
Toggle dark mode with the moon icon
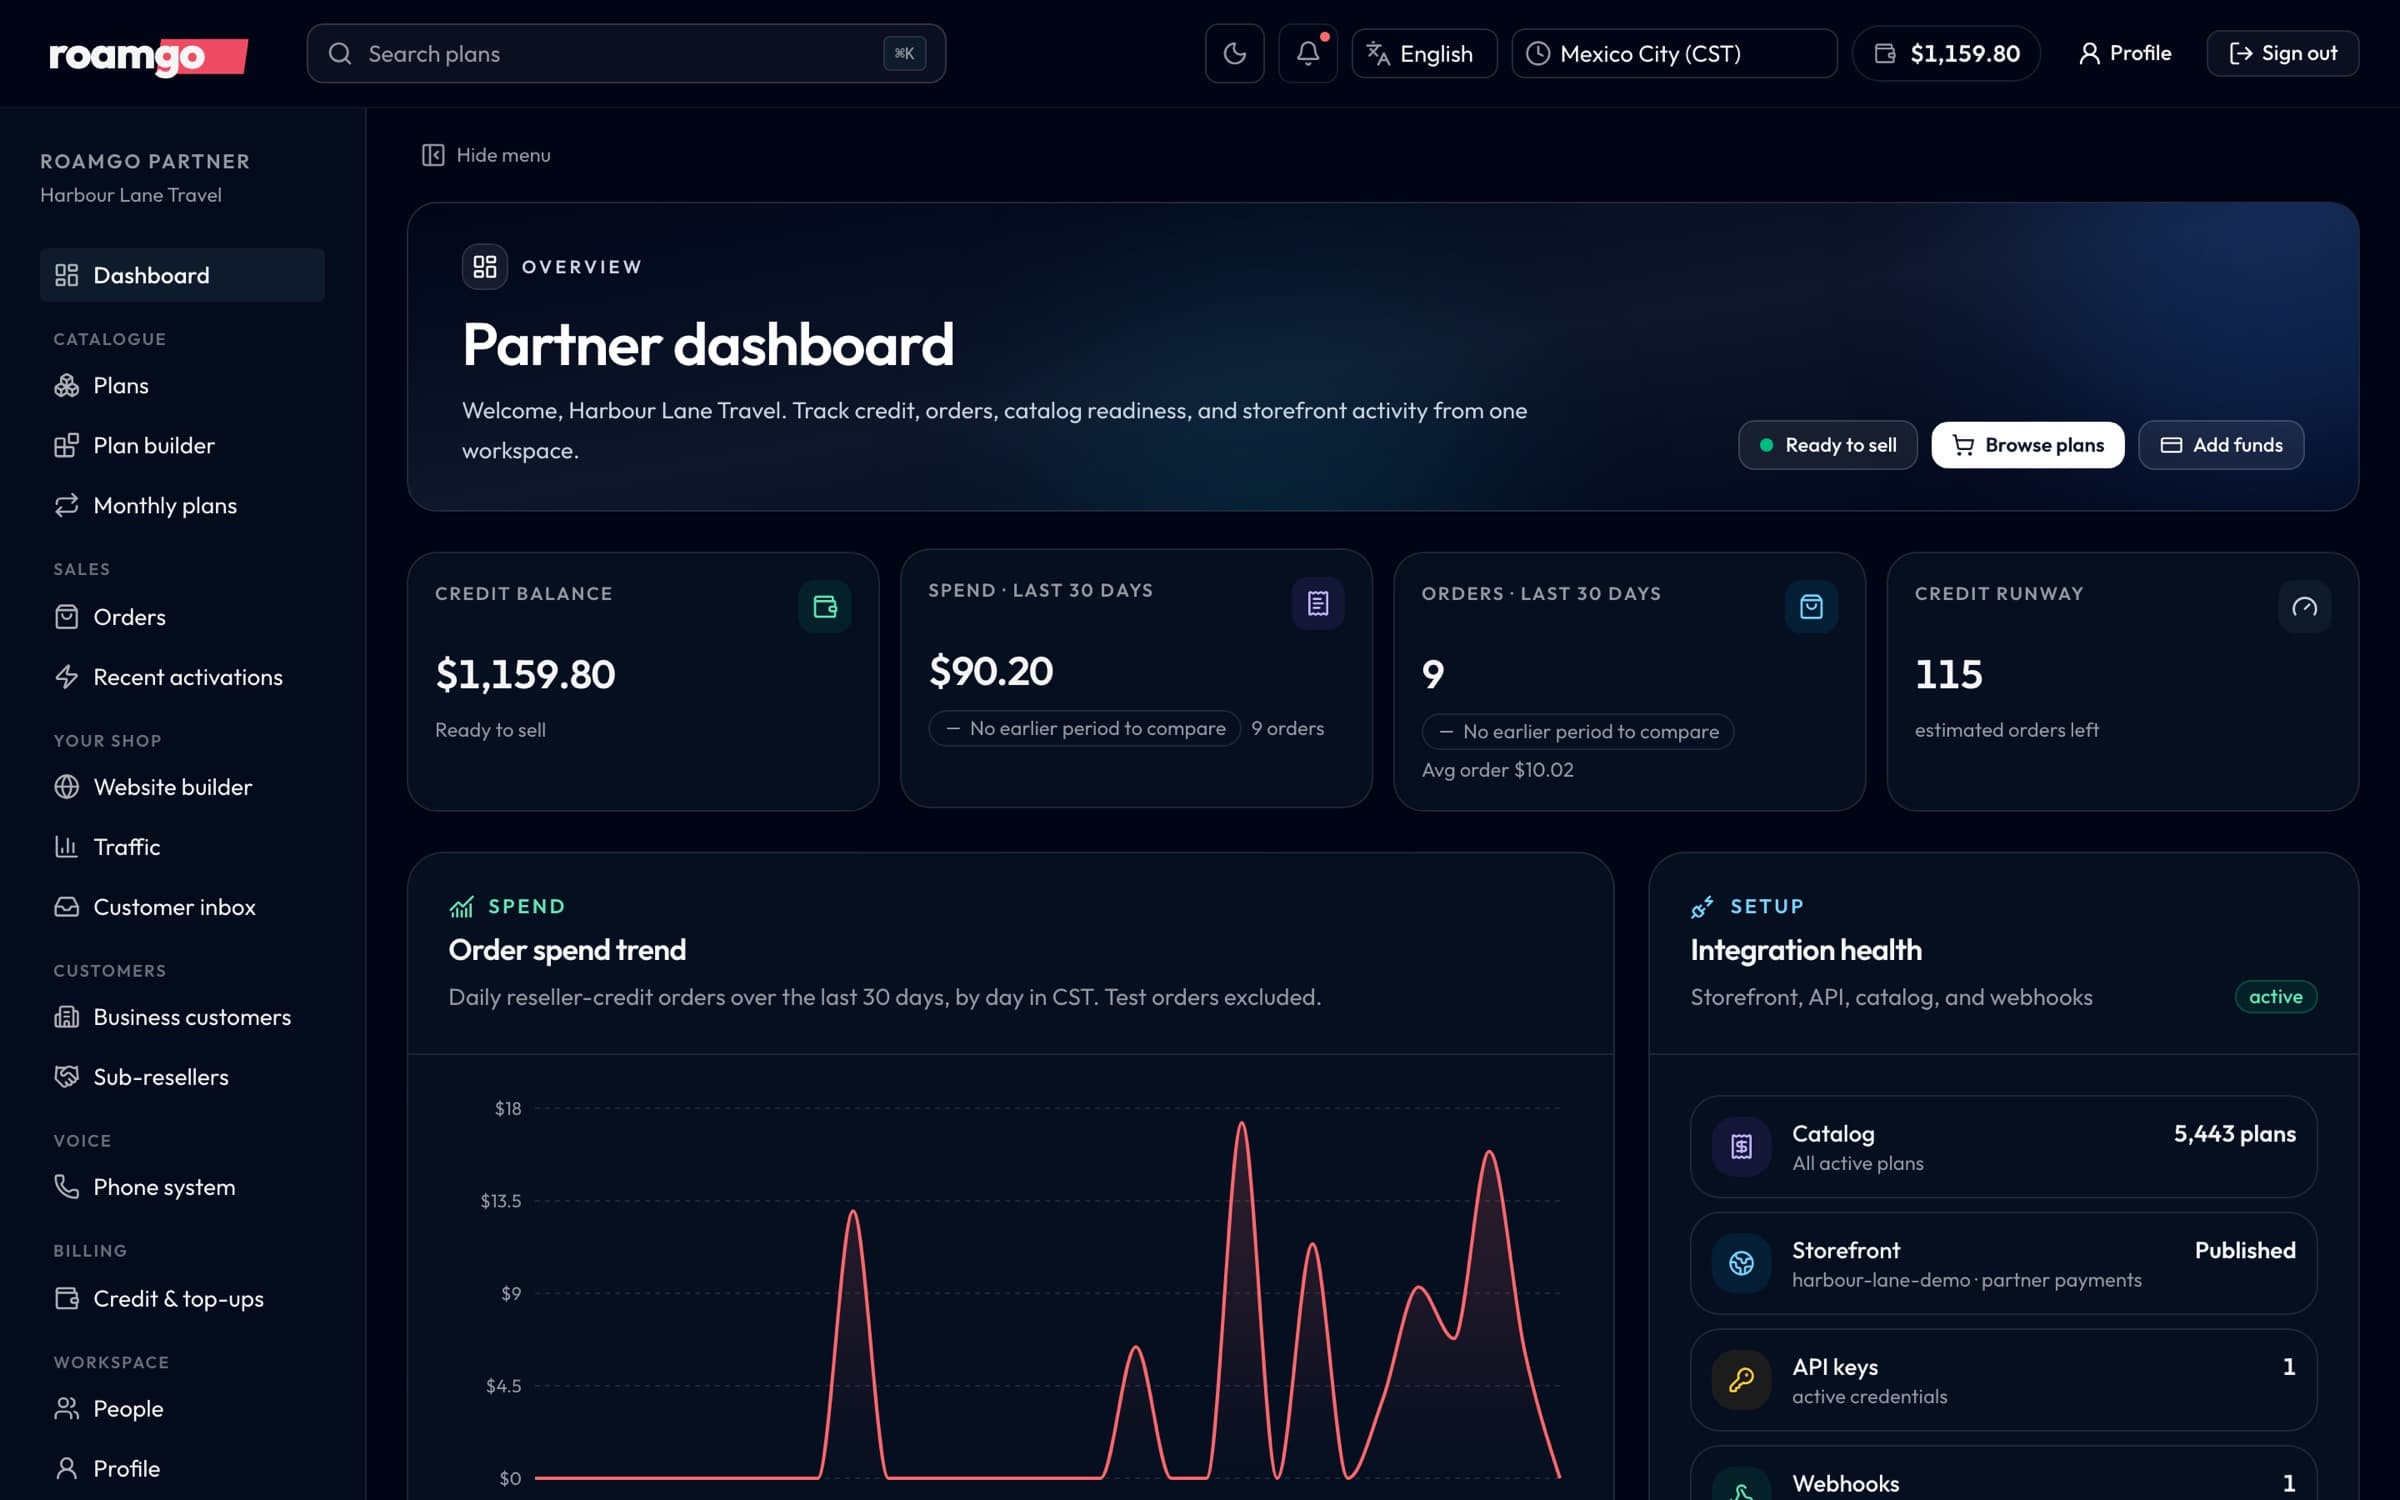1234,53
